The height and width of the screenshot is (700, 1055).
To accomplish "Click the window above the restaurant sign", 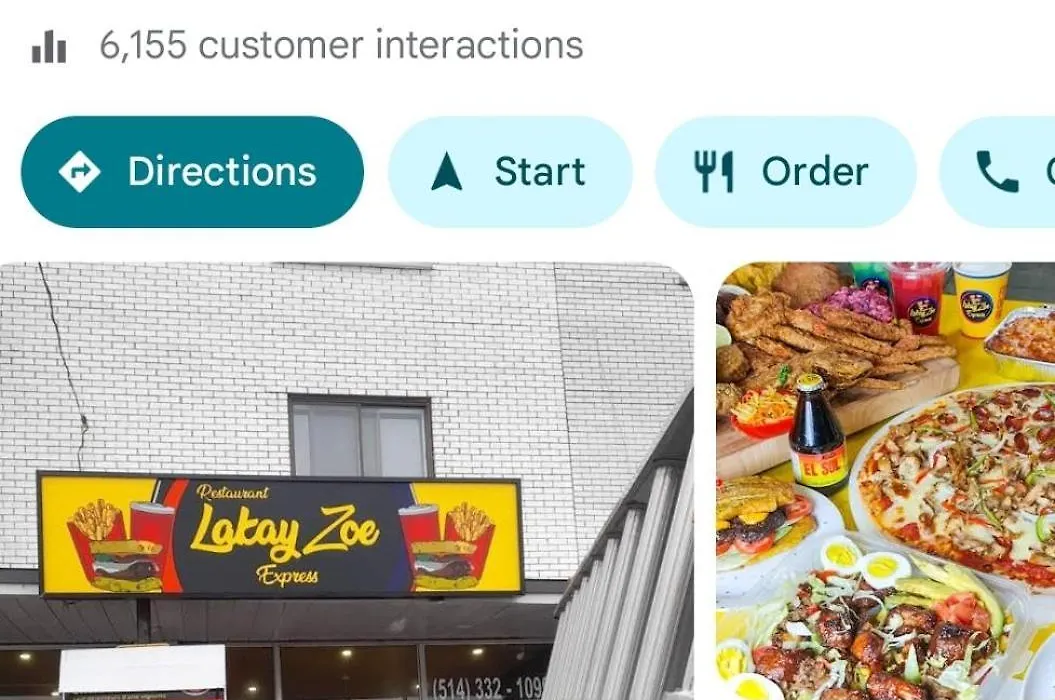I will [x=361, y=435].
